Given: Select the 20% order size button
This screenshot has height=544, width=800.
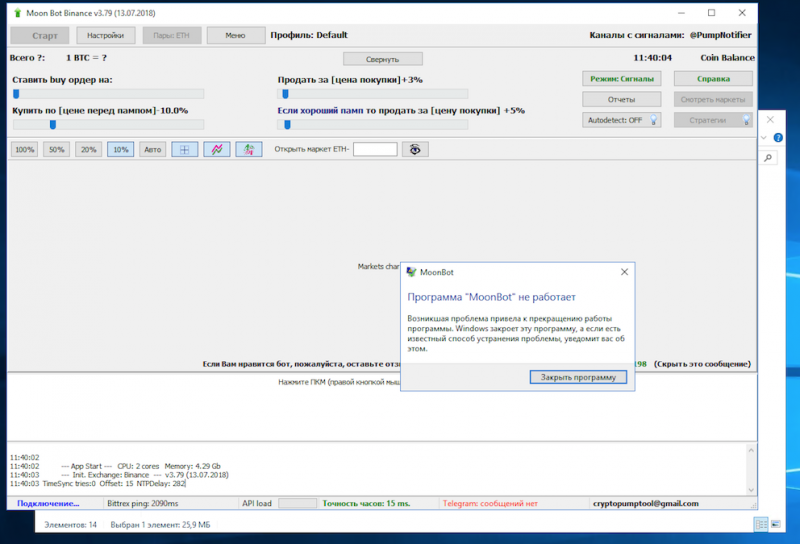Looking at the screenshot, I should point(89,150).
